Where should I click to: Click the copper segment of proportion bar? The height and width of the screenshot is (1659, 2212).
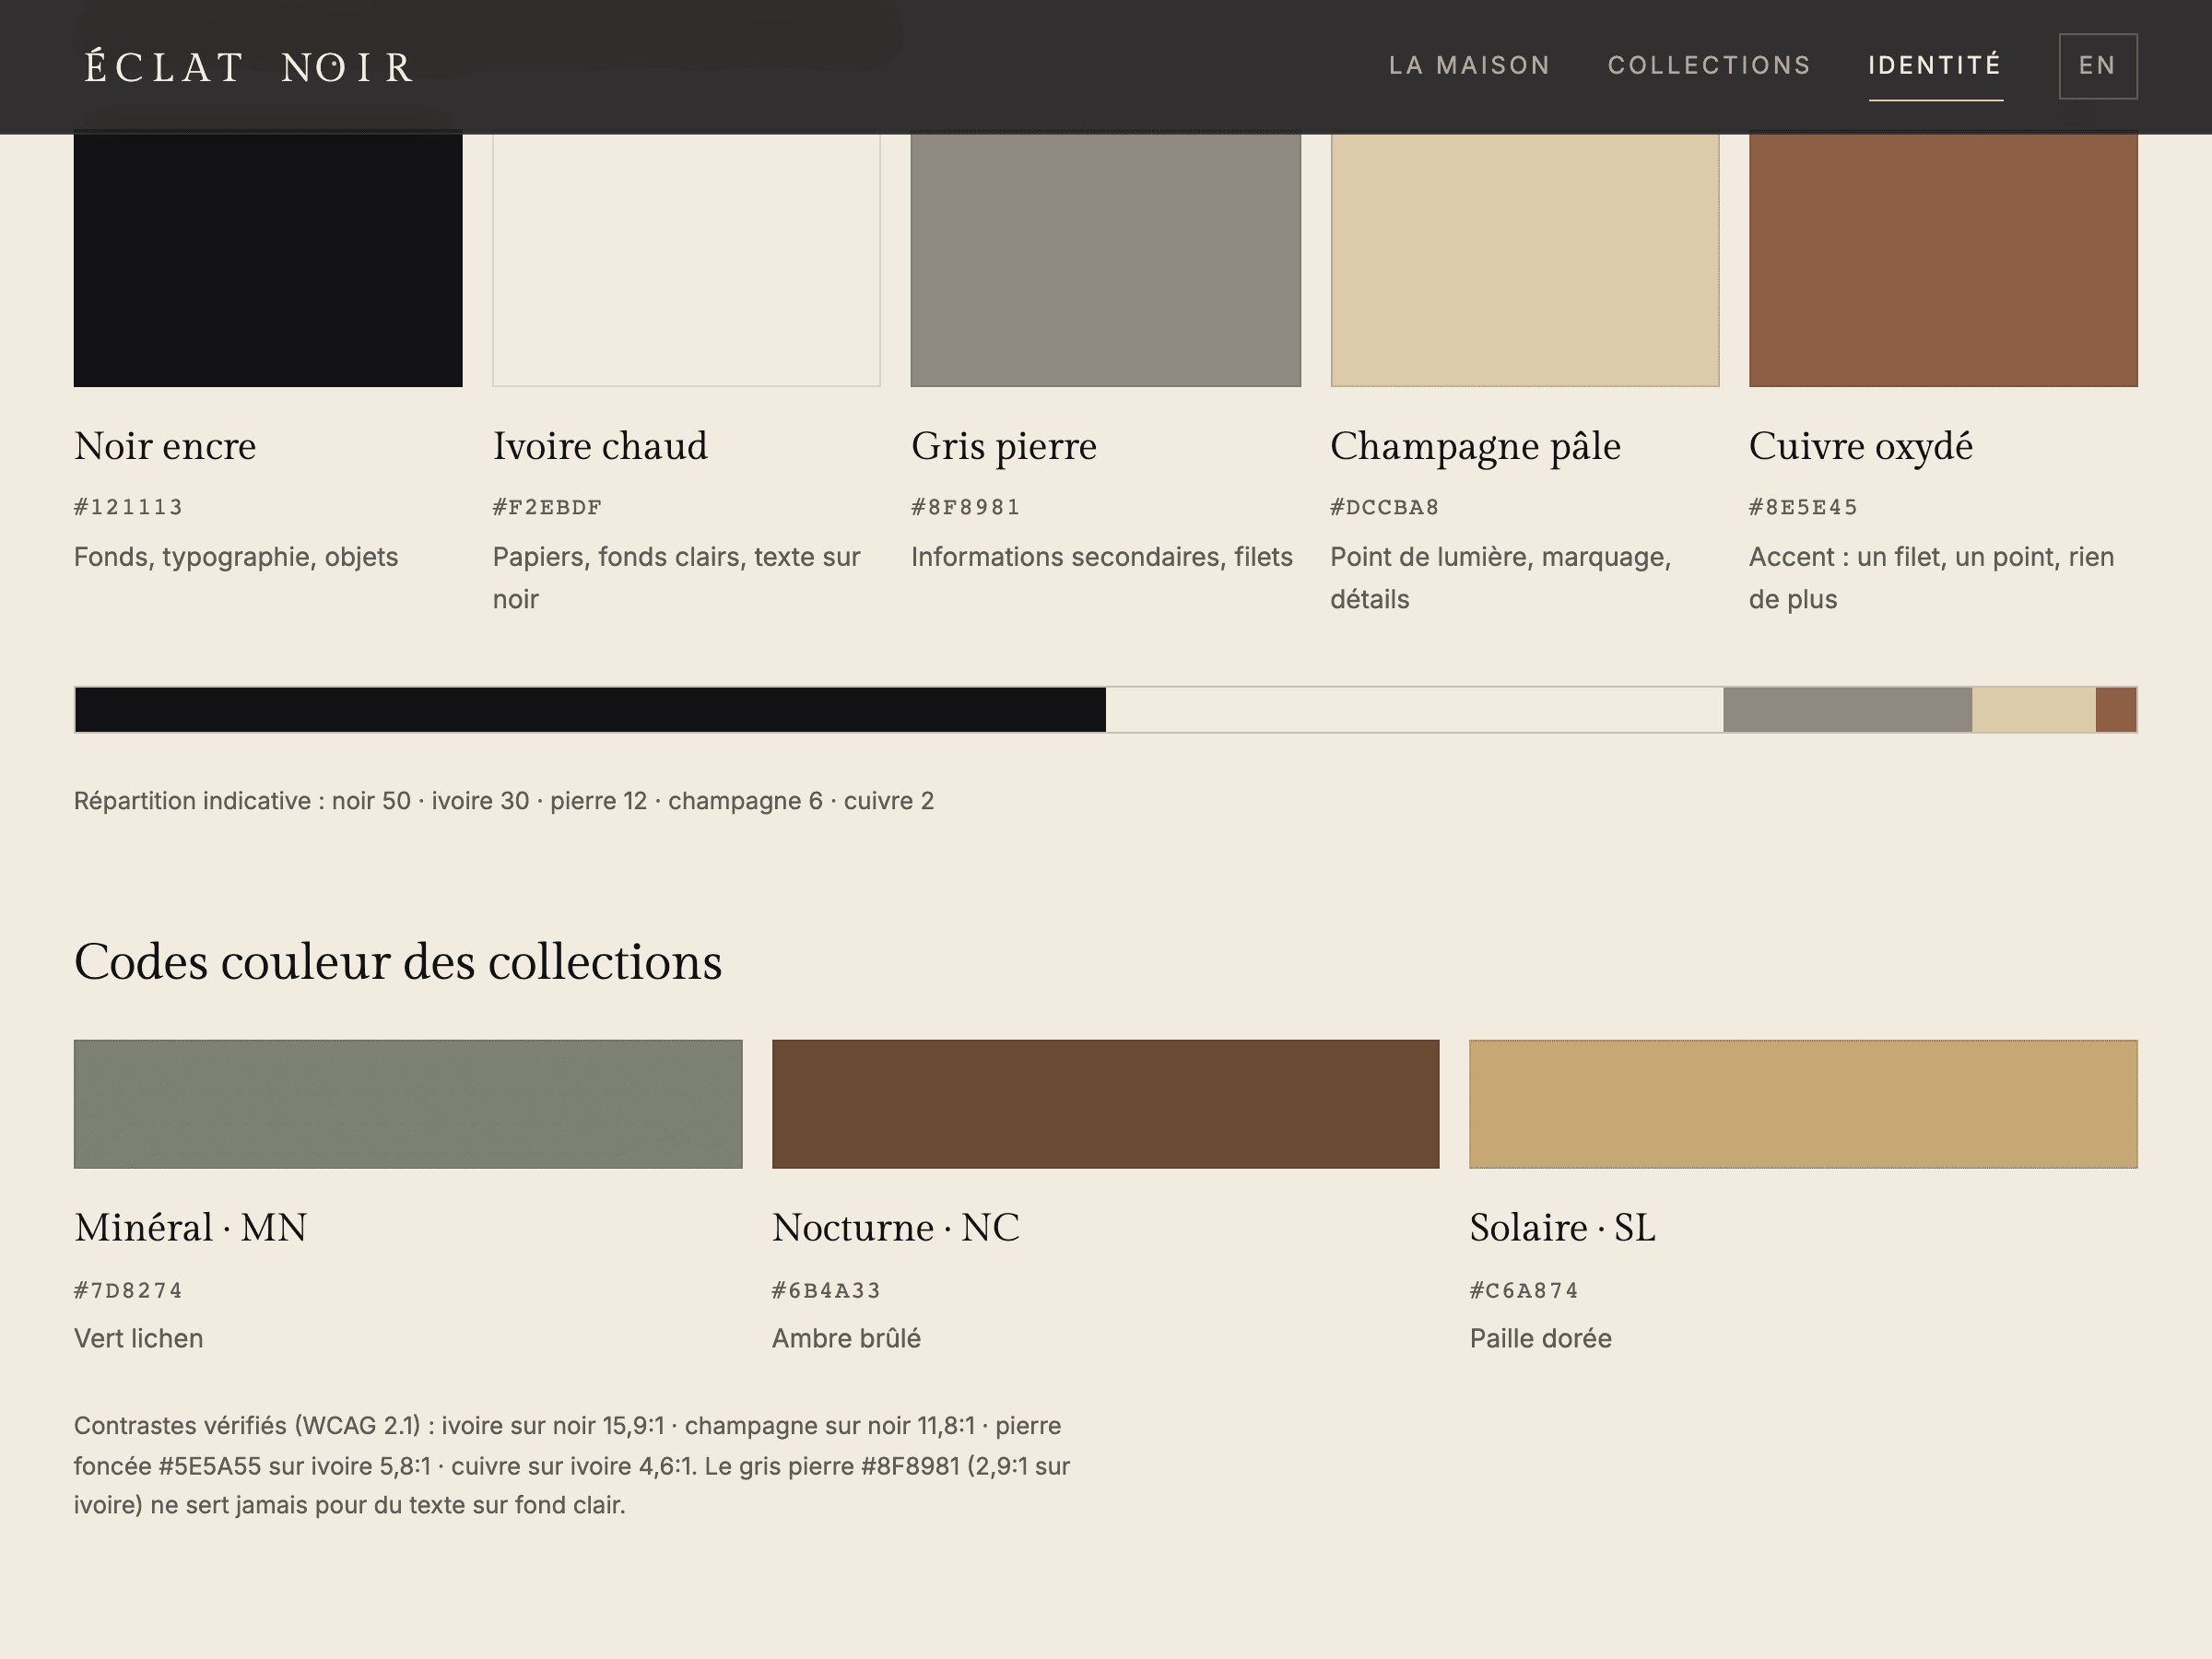click(2116, 709)
